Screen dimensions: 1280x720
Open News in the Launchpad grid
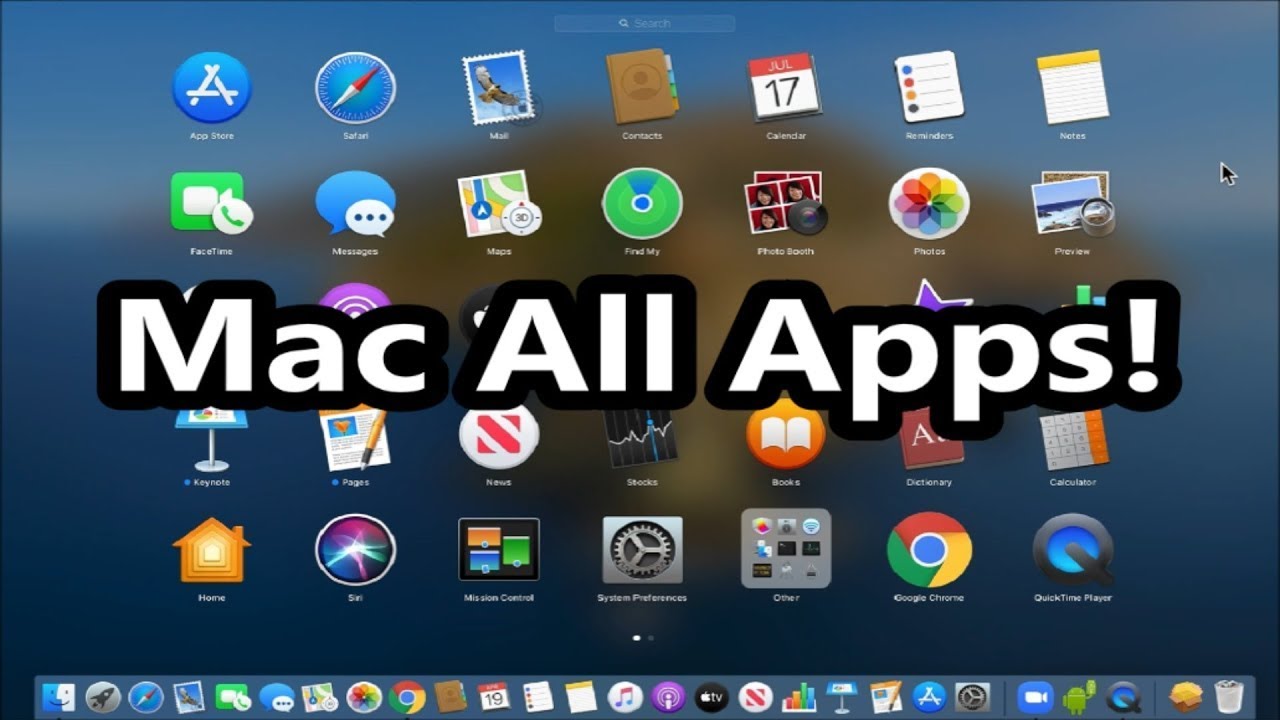pos(499,434)
